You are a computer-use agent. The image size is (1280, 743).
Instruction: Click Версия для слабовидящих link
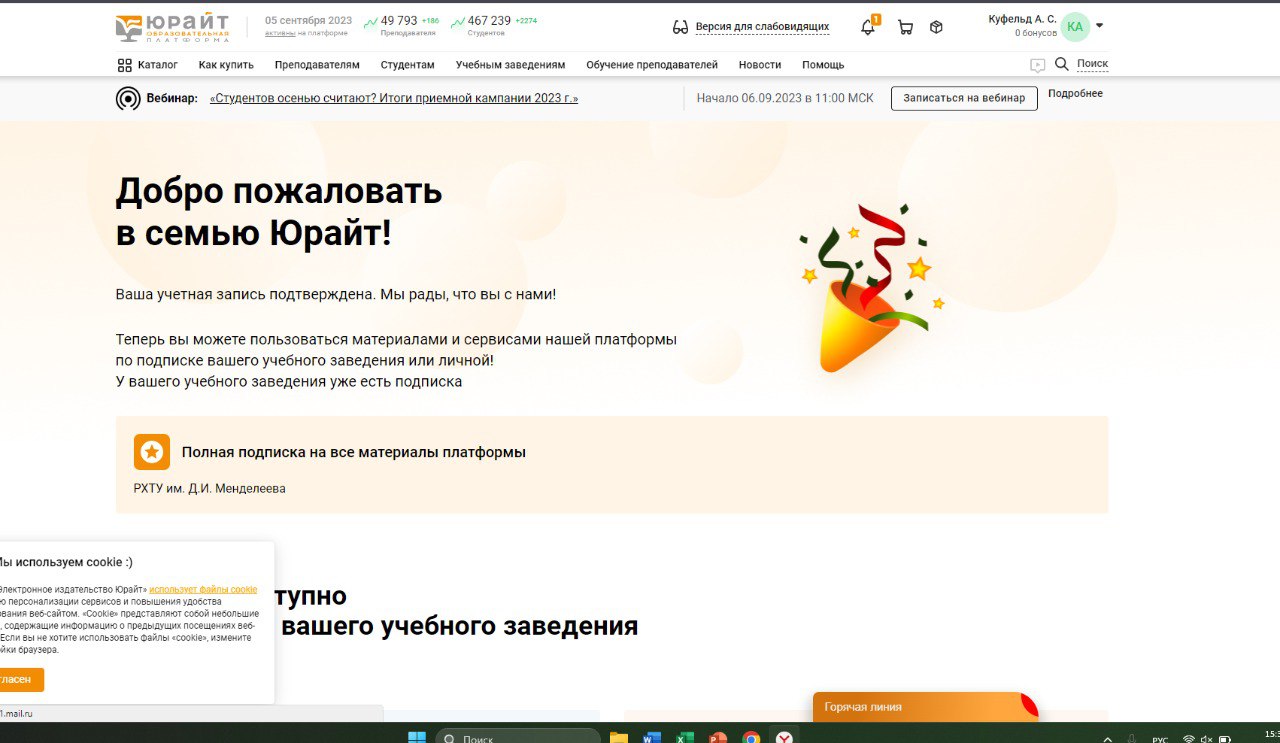click(762, 27)
